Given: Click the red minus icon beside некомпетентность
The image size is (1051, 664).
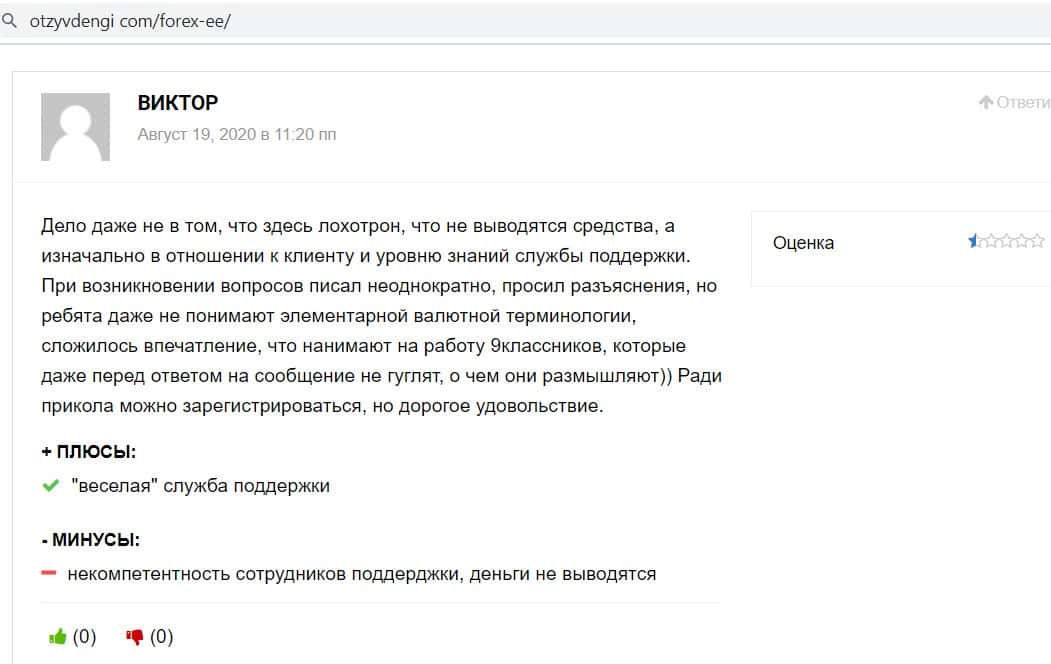Looking at the screenshot, I should [49, 574].
